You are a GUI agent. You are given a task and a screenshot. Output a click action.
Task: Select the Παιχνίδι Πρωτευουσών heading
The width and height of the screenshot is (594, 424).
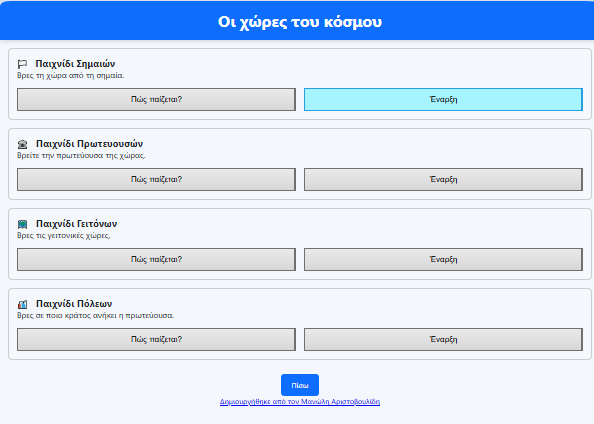point(89,144)
